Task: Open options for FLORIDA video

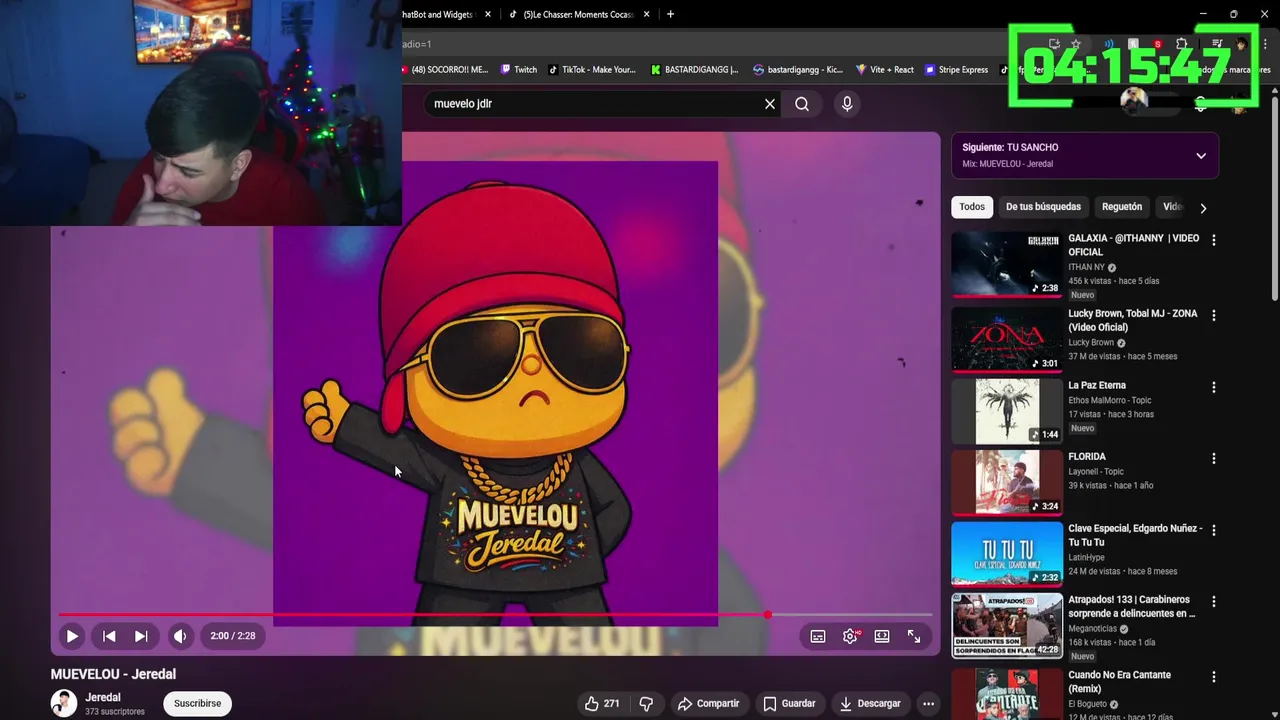Action: (1213, 459)
